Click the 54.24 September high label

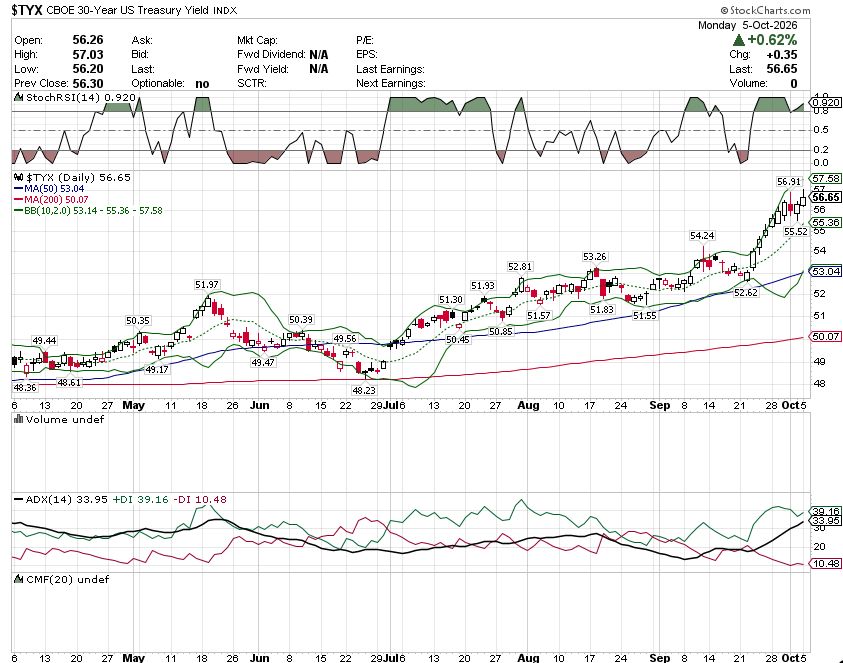click(702, 236)
